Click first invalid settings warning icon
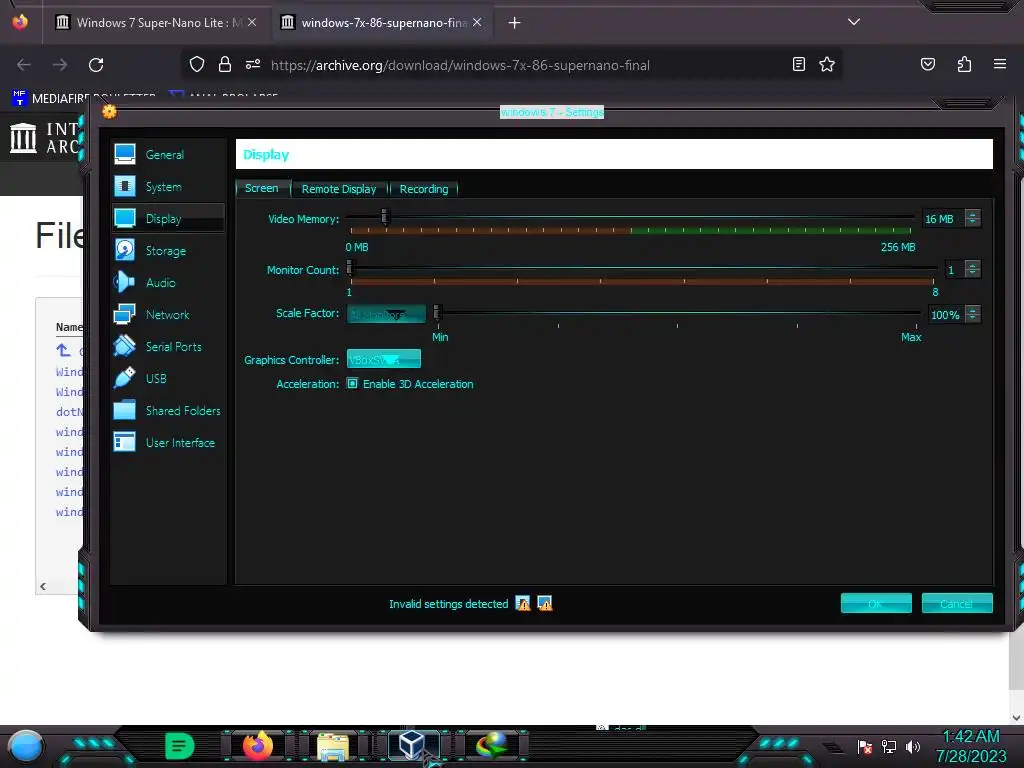 522,603
